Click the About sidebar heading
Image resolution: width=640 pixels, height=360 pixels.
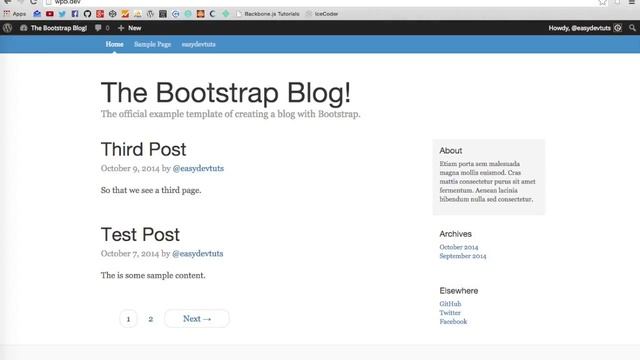(x=451, y=151)
